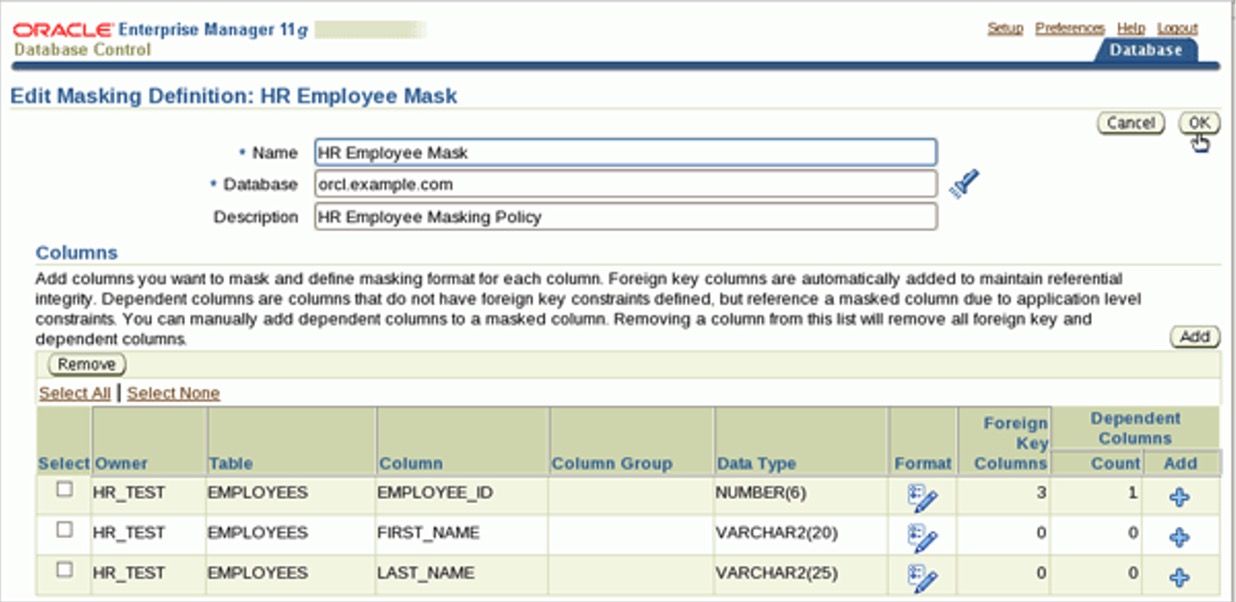Focus the Database input field
The height and width of the screenshot is (602, 1236).
tap(625, 184)
